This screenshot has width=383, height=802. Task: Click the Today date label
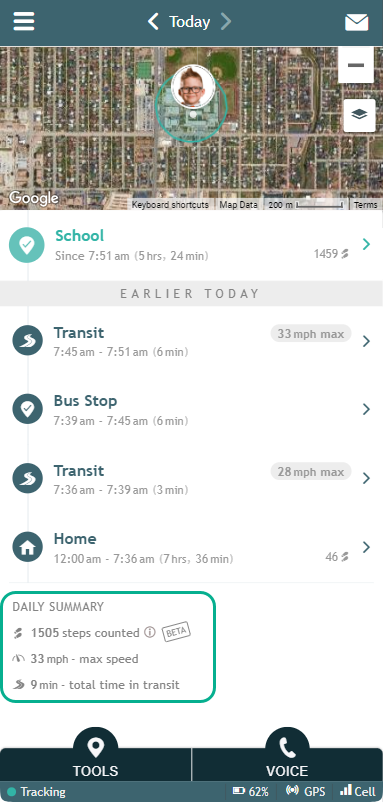(190, 21)
